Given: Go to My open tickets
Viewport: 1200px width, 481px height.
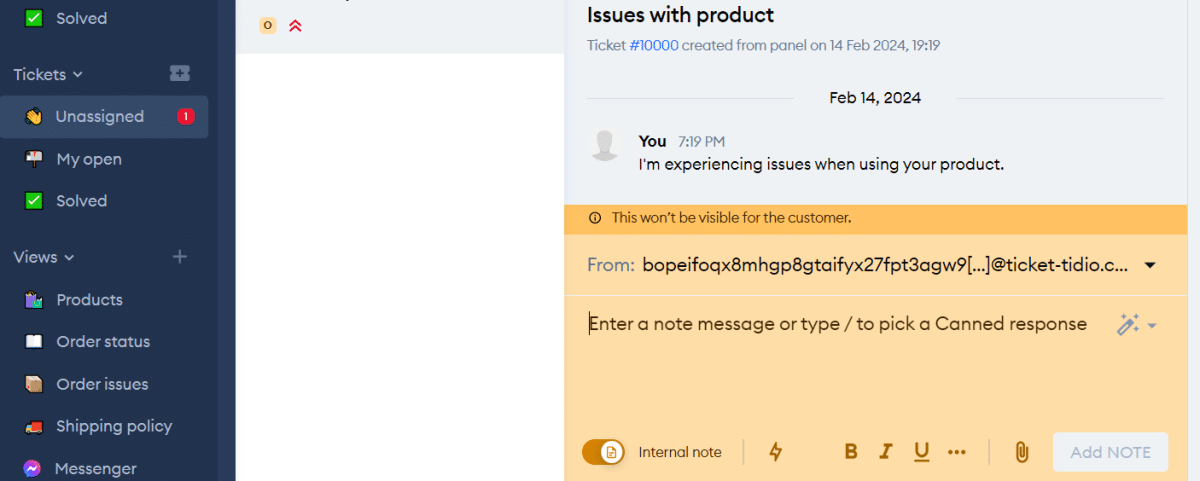Looking at the screenshot, I should pos(89,159).
